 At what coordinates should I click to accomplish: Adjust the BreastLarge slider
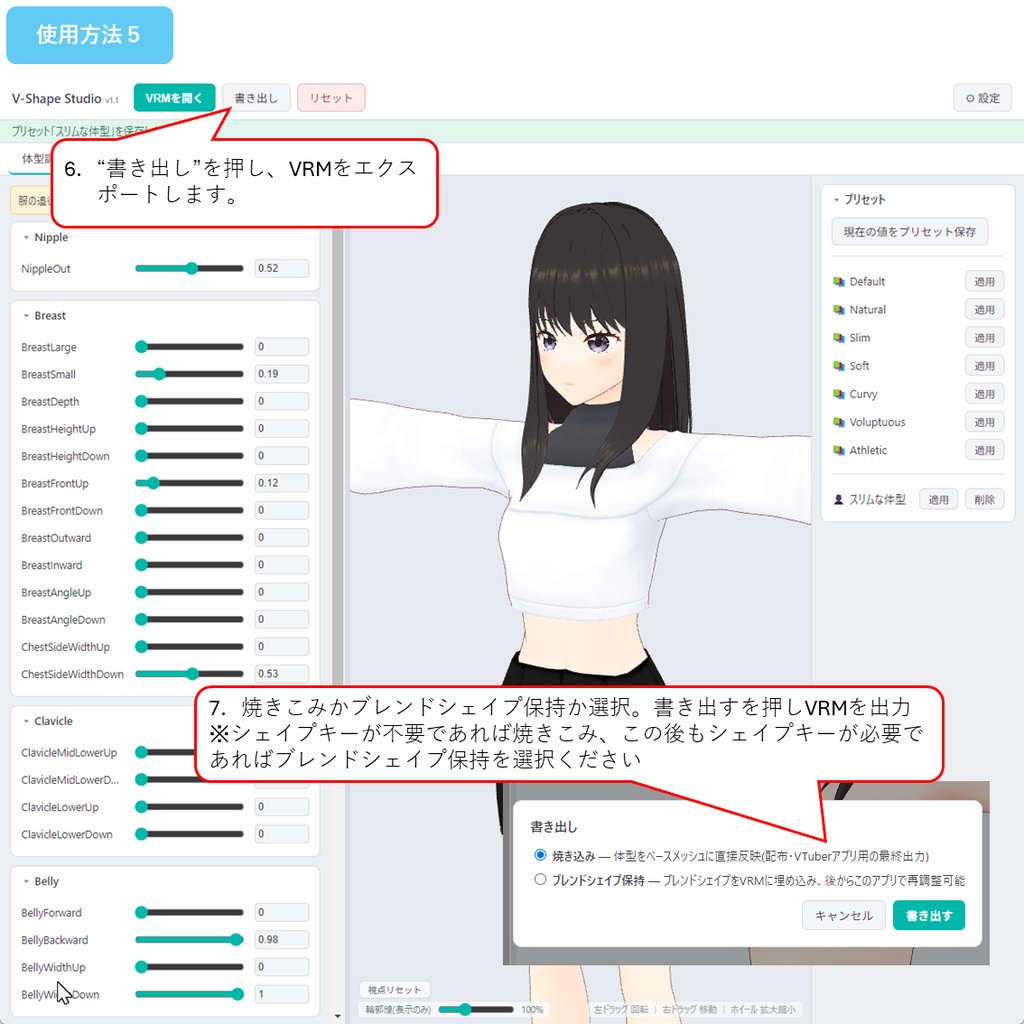[x=189, y=347]
